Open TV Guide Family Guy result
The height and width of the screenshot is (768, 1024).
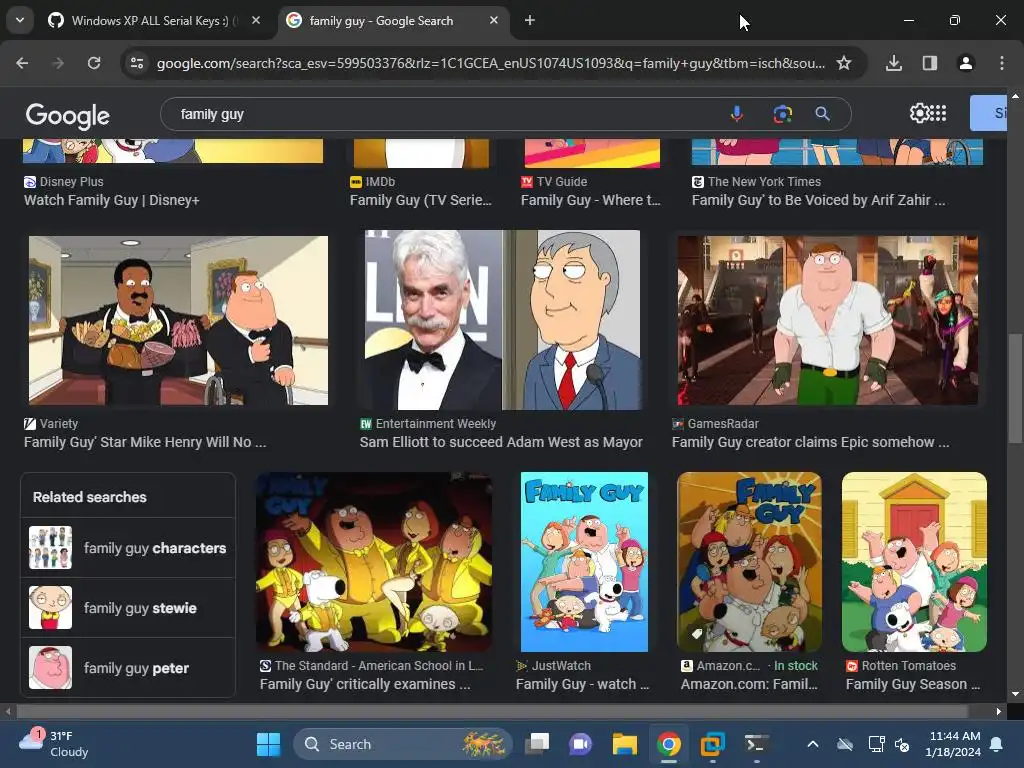[590, 200]
